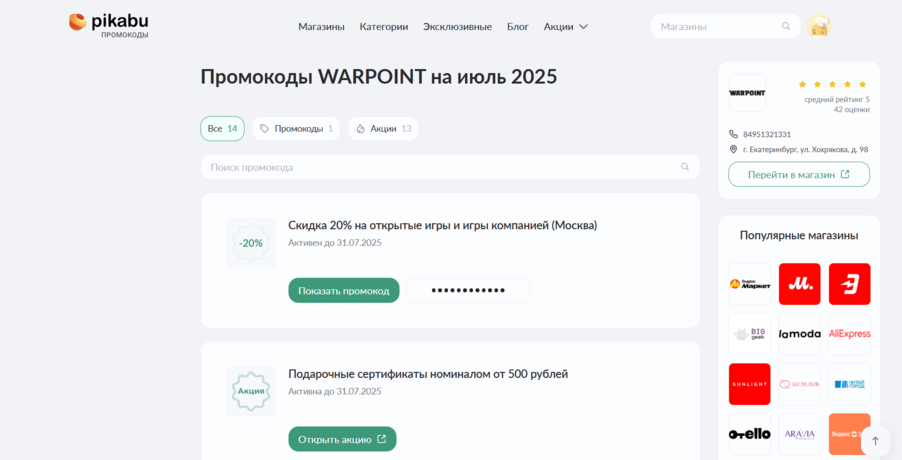Click the first rating star
Viewport: 902px width, 460px height.
click(x=802, y=85)
